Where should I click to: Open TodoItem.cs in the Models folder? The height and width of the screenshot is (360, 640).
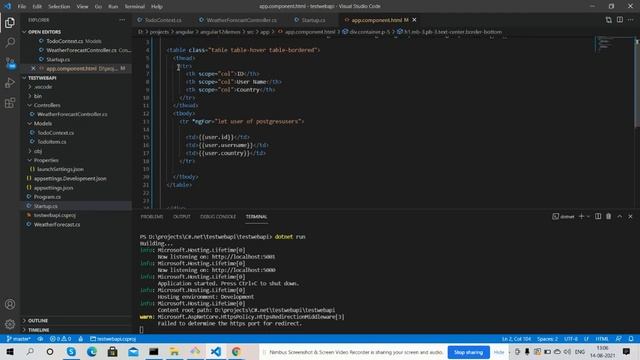pos(51,142)
